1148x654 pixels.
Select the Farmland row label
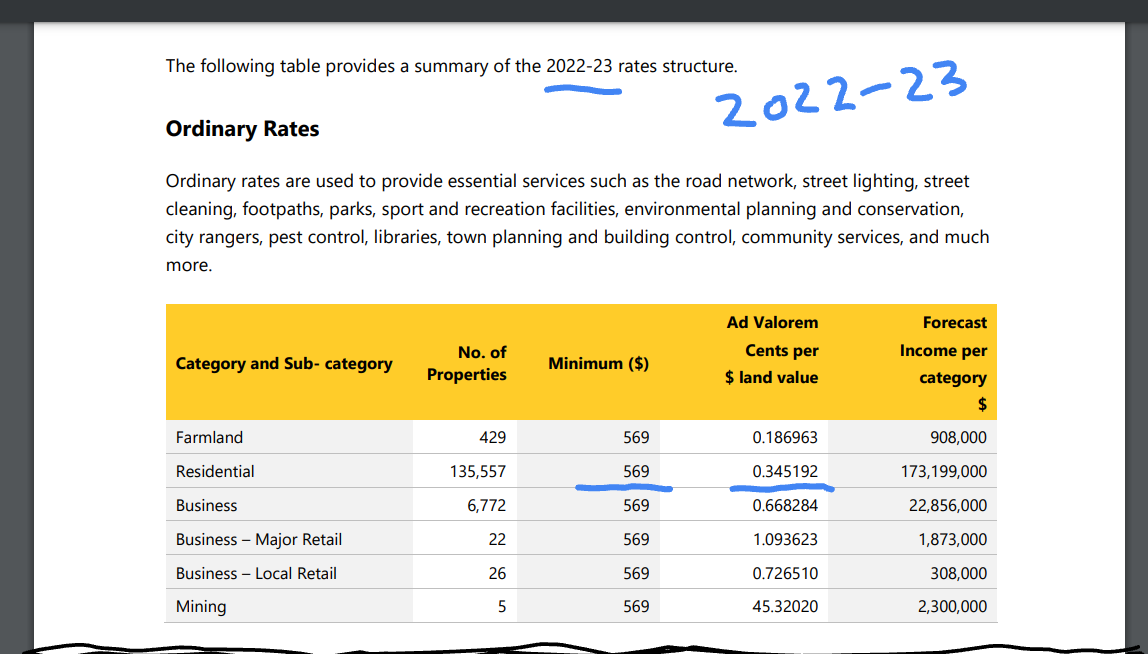(x=209, y=437)
